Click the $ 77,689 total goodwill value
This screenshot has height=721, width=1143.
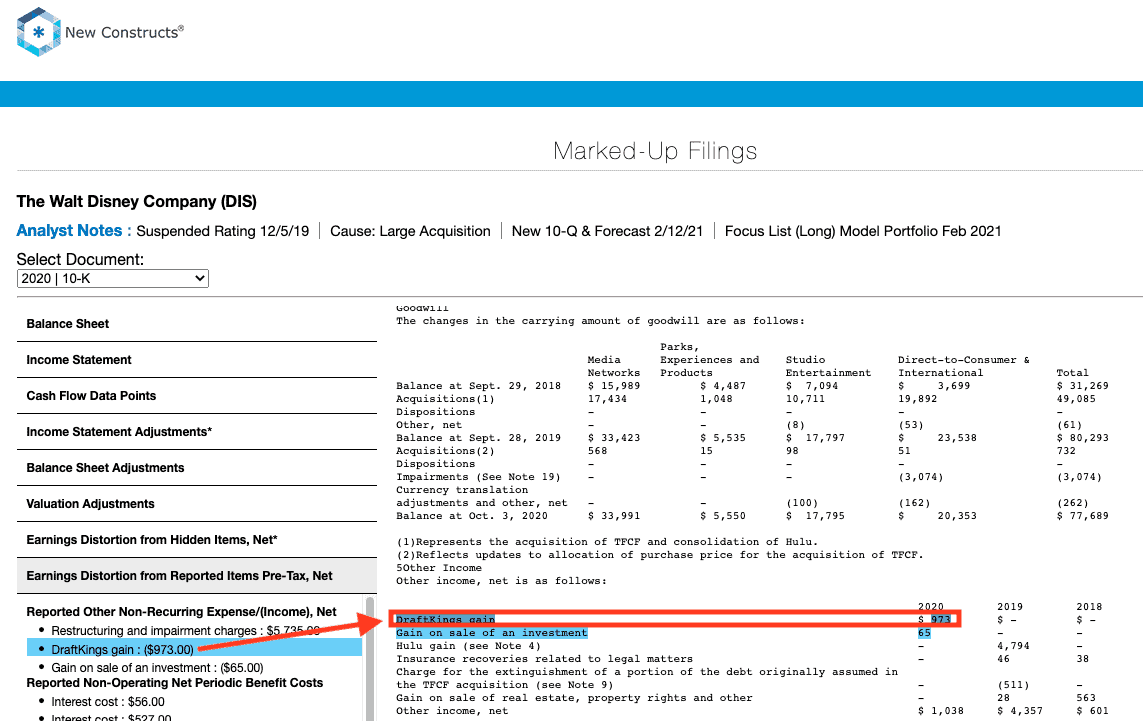pyautogui.click(x=1082, y=516)
